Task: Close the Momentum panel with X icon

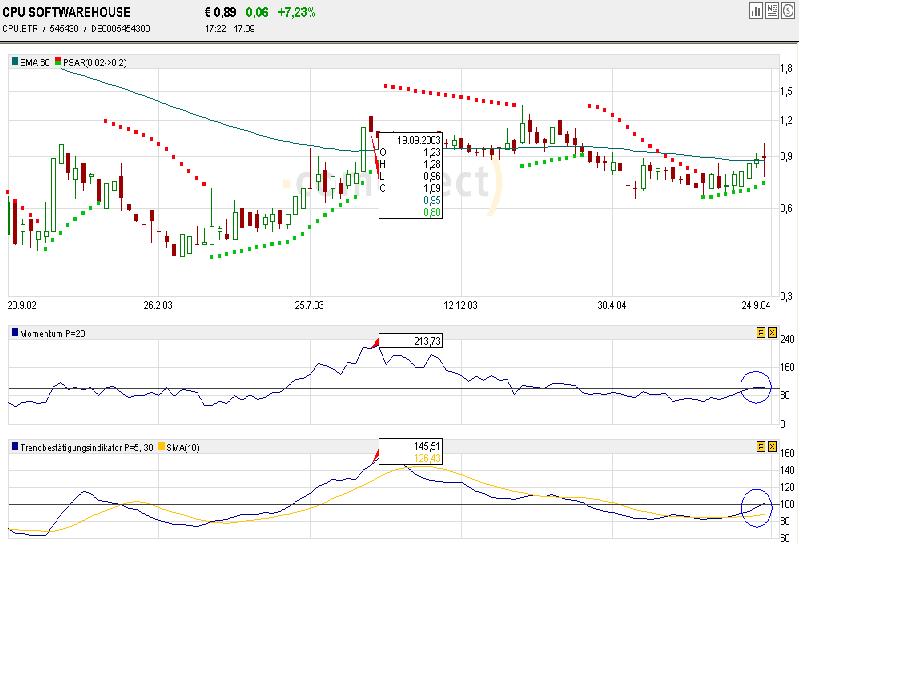Action: pyautogui.click(x=772, y=332)
